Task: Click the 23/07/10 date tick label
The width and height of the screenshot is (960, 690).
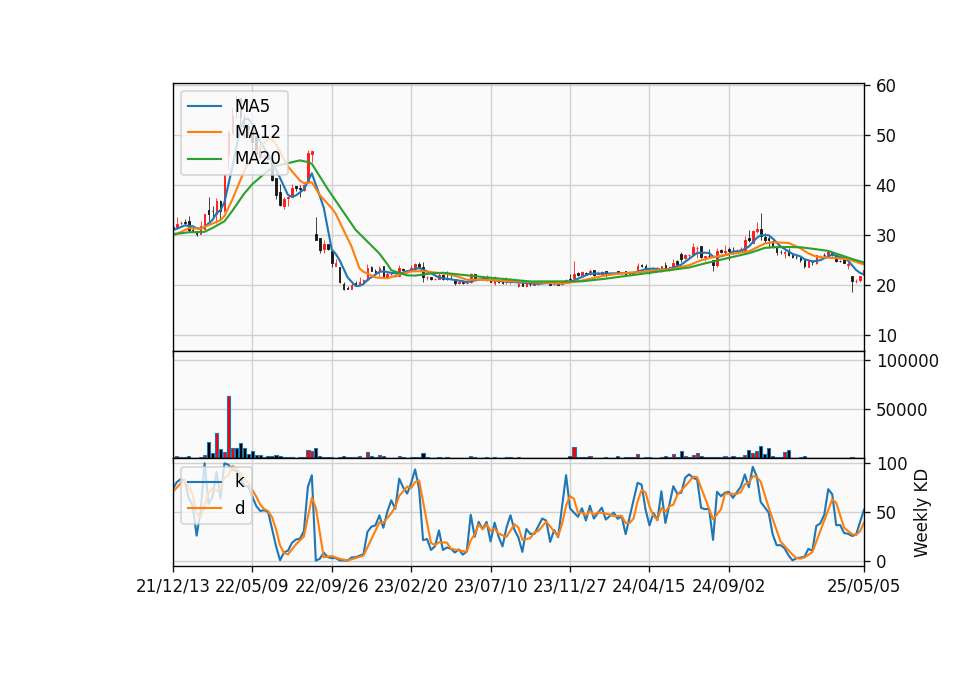Action: pyautogui.click(x=490, y=586)
